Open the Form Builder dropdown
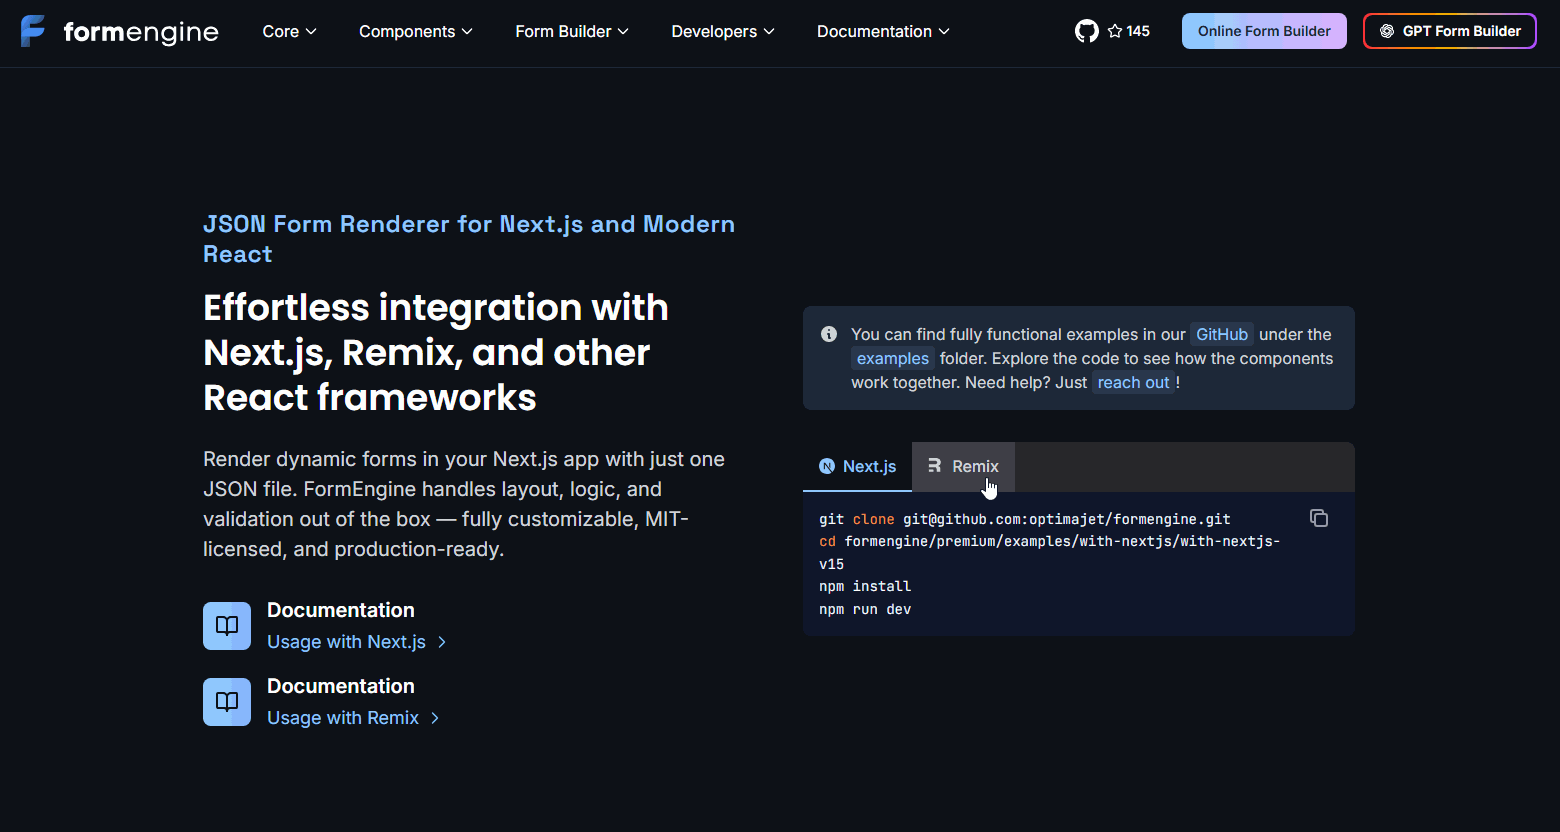 [572, 31]
